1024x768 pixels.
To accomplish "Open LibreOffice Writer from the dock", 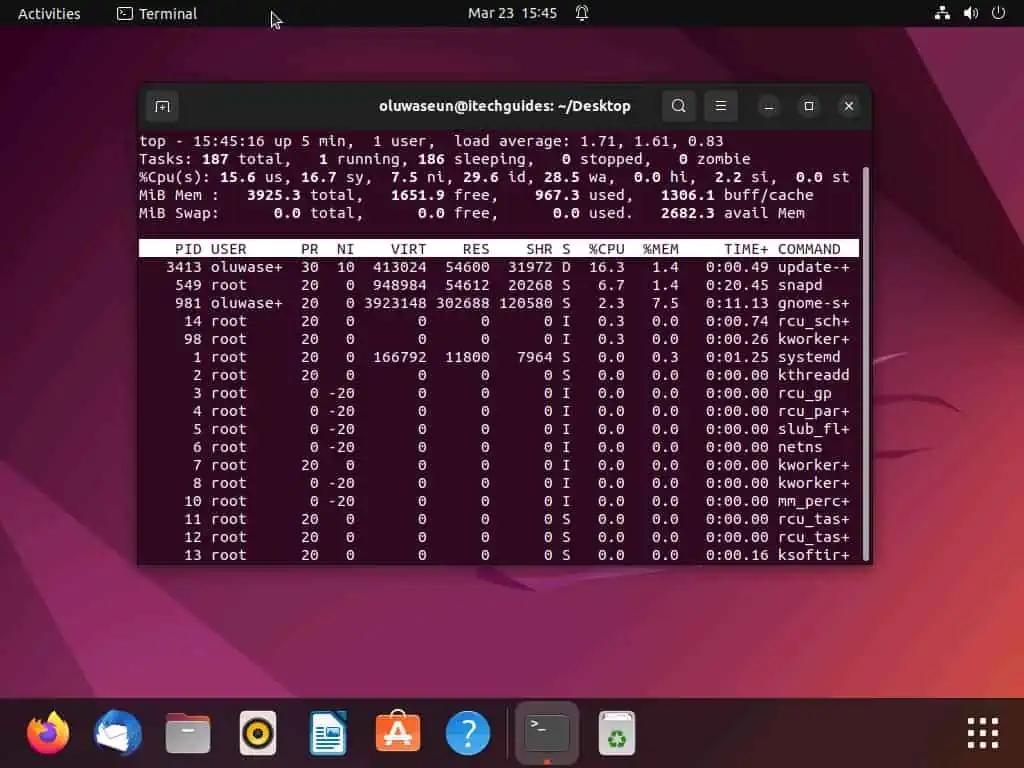I will [328, 734].
